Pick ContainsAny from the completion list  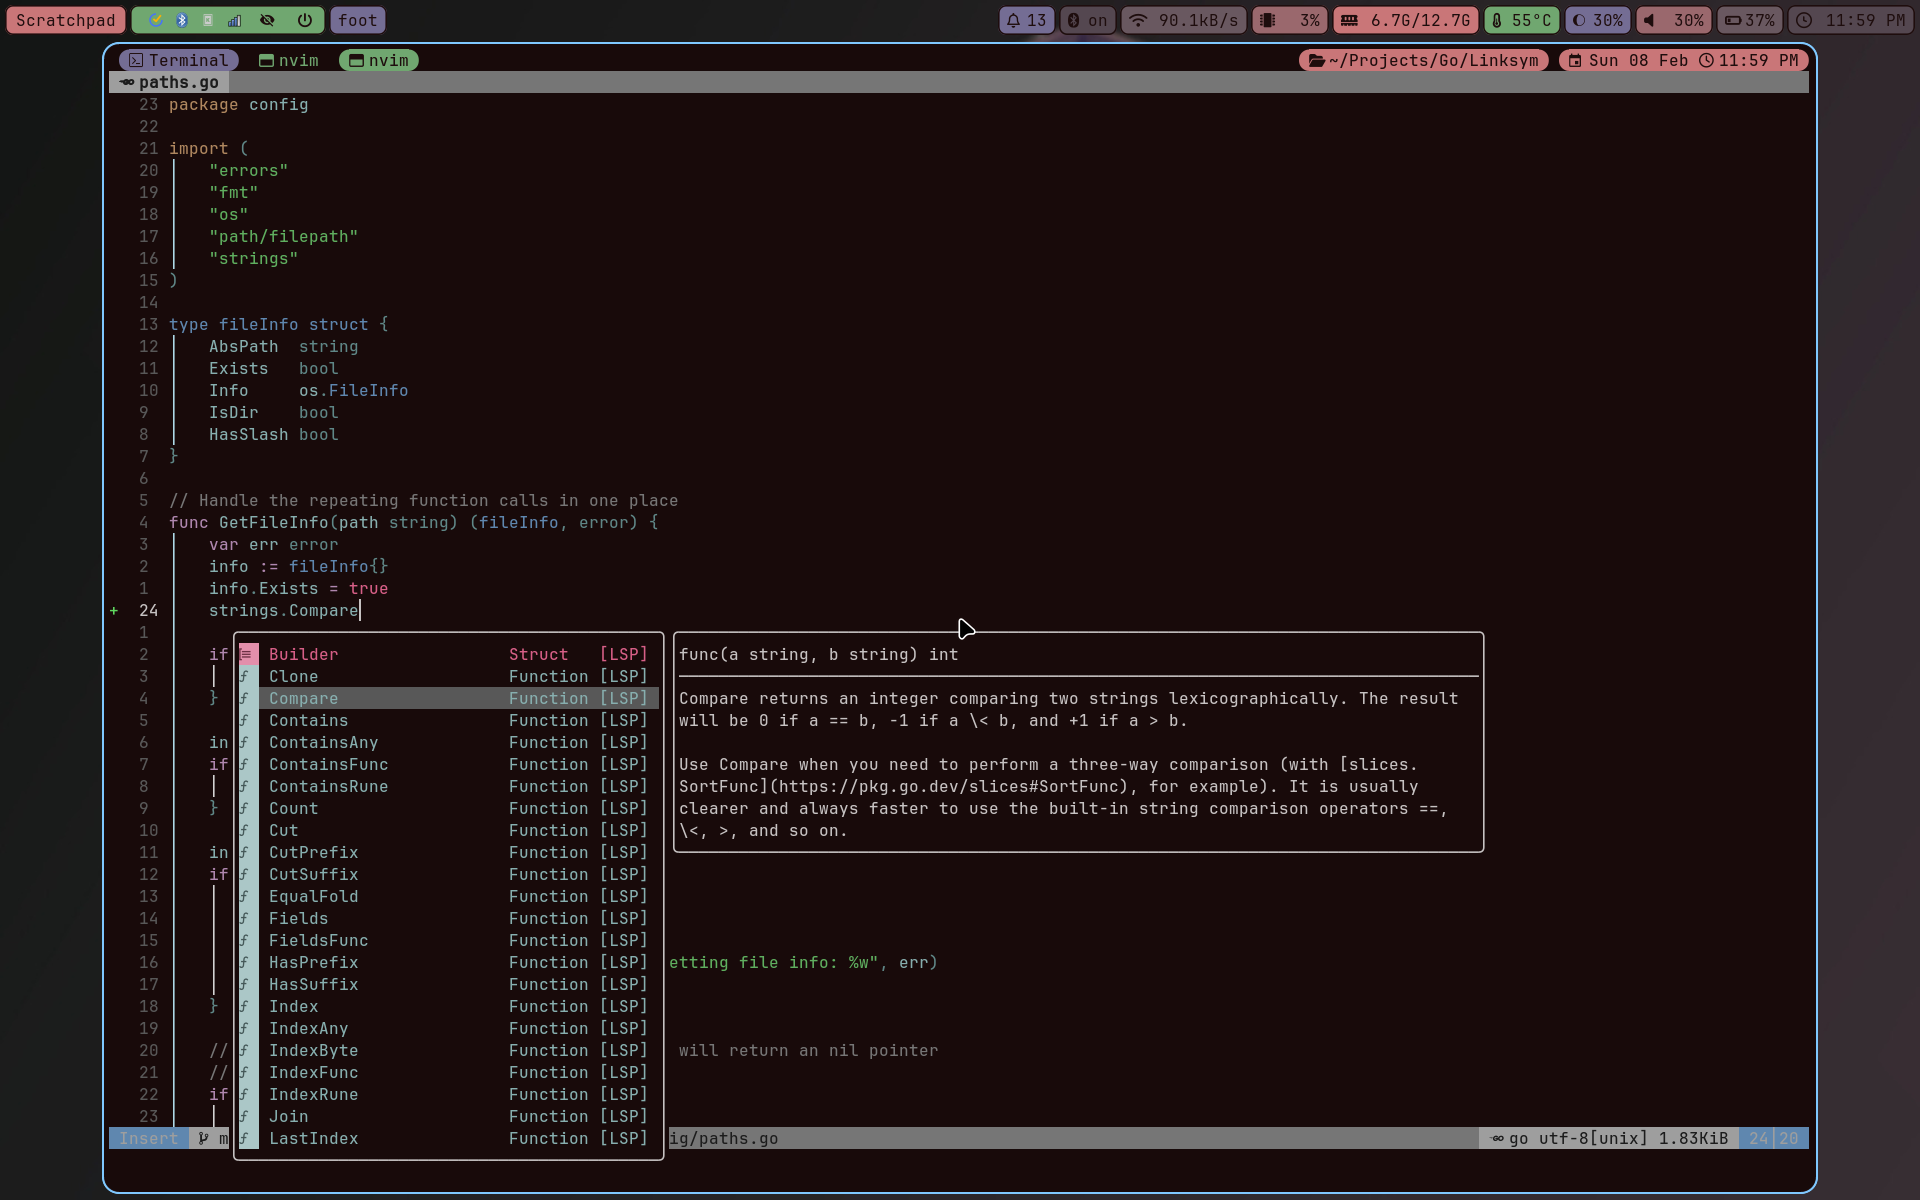coord(448,742)
